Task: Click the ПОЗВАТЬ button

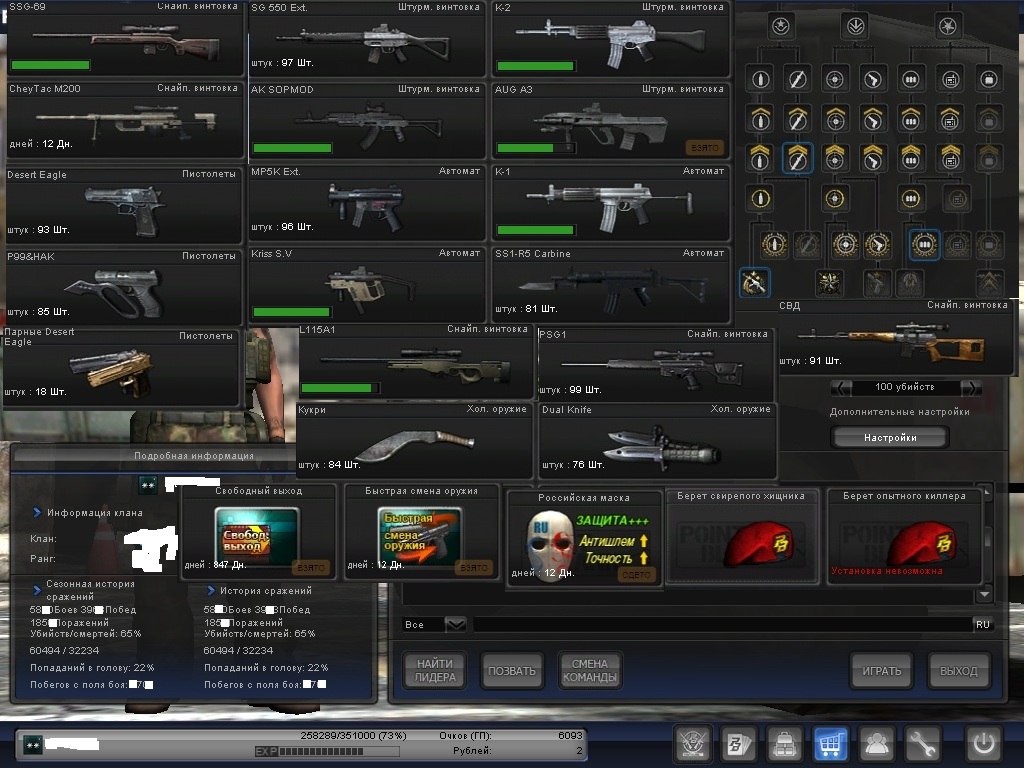Action: pyautogui.click(x=512, y=671)
